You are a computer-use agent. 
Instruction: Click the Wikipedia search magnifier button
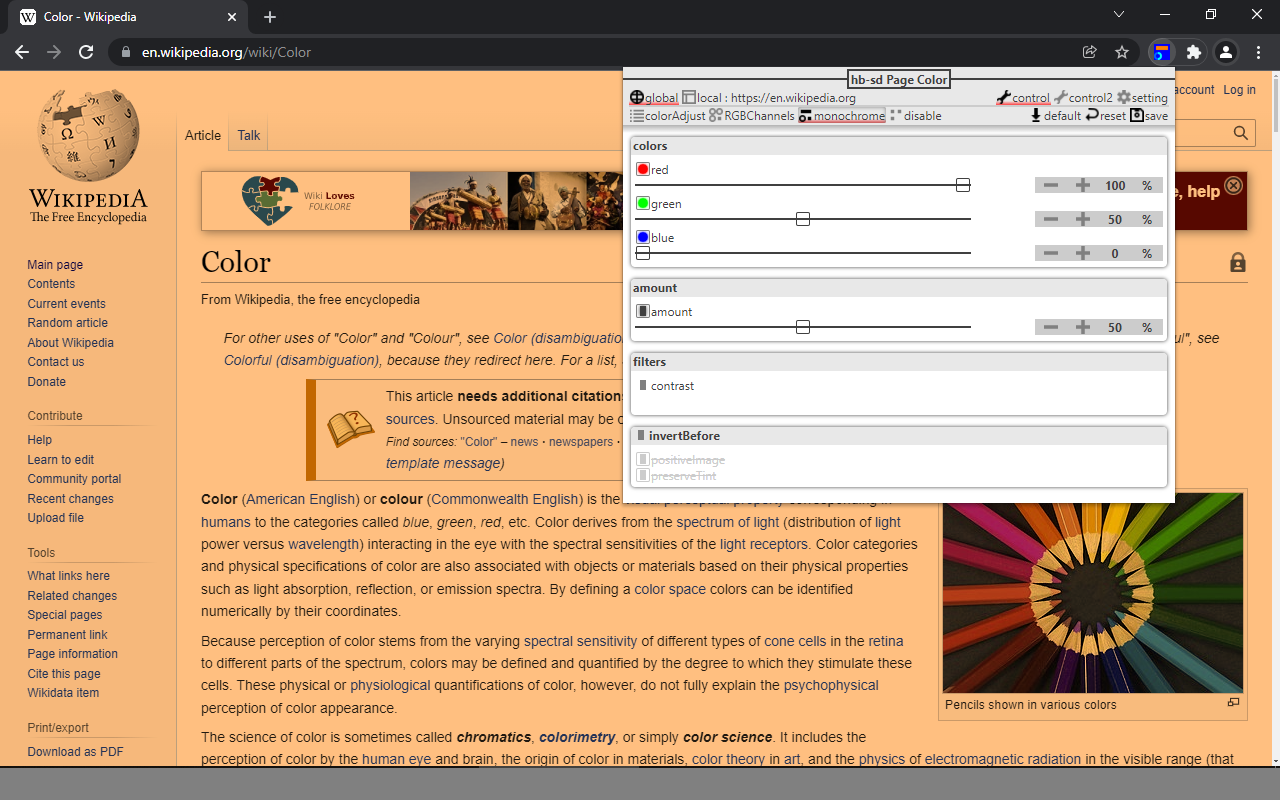coord(1241,133)
